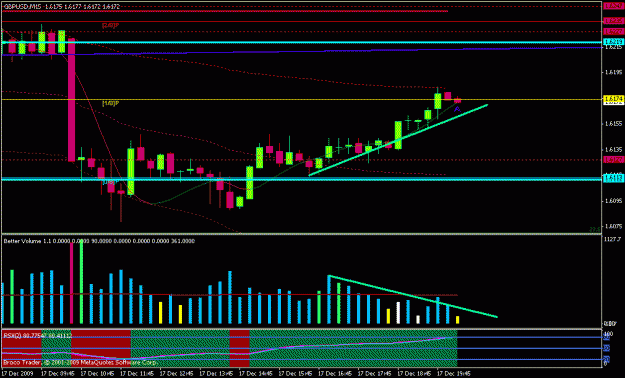Click the 17 Dec 09:45 time label

click(58, 374)
